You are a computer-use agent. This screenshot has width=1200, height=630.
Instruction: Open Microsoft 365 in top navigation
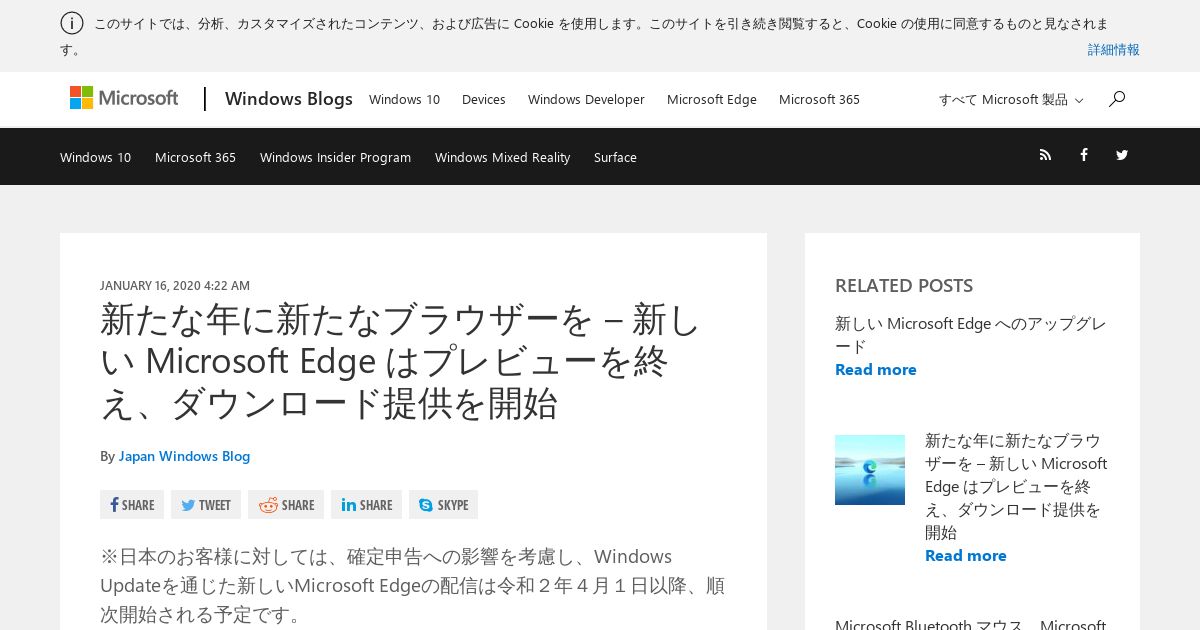[819, 100]
